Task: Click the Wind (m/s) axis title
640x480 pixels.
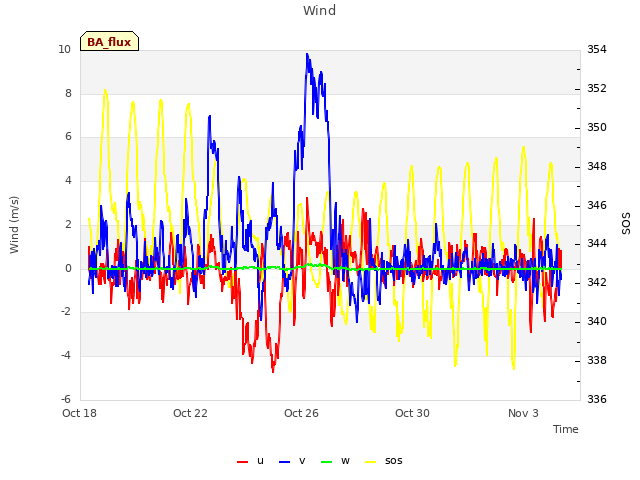Action: [14, 225]
